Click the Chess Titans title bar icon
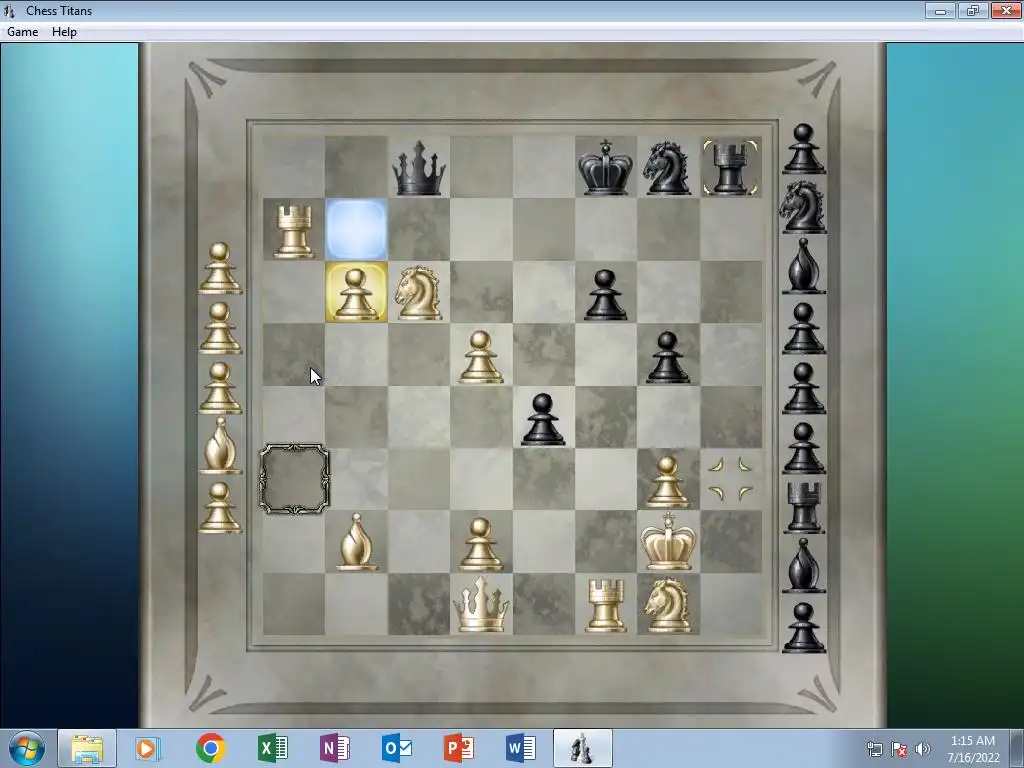Screen dimensions: 1024x768 tap(8, 10)
